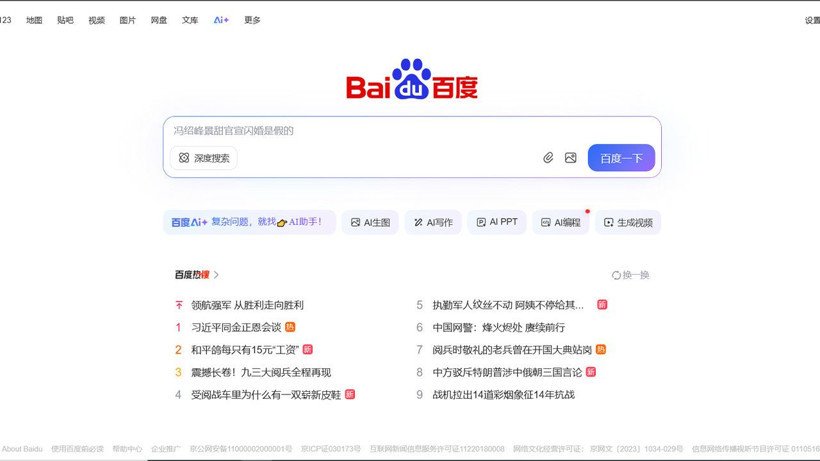The image size is (820, 461).
Task: Expand 百度热搜 via its chevron arrow
Action: (x=216, y=275)
